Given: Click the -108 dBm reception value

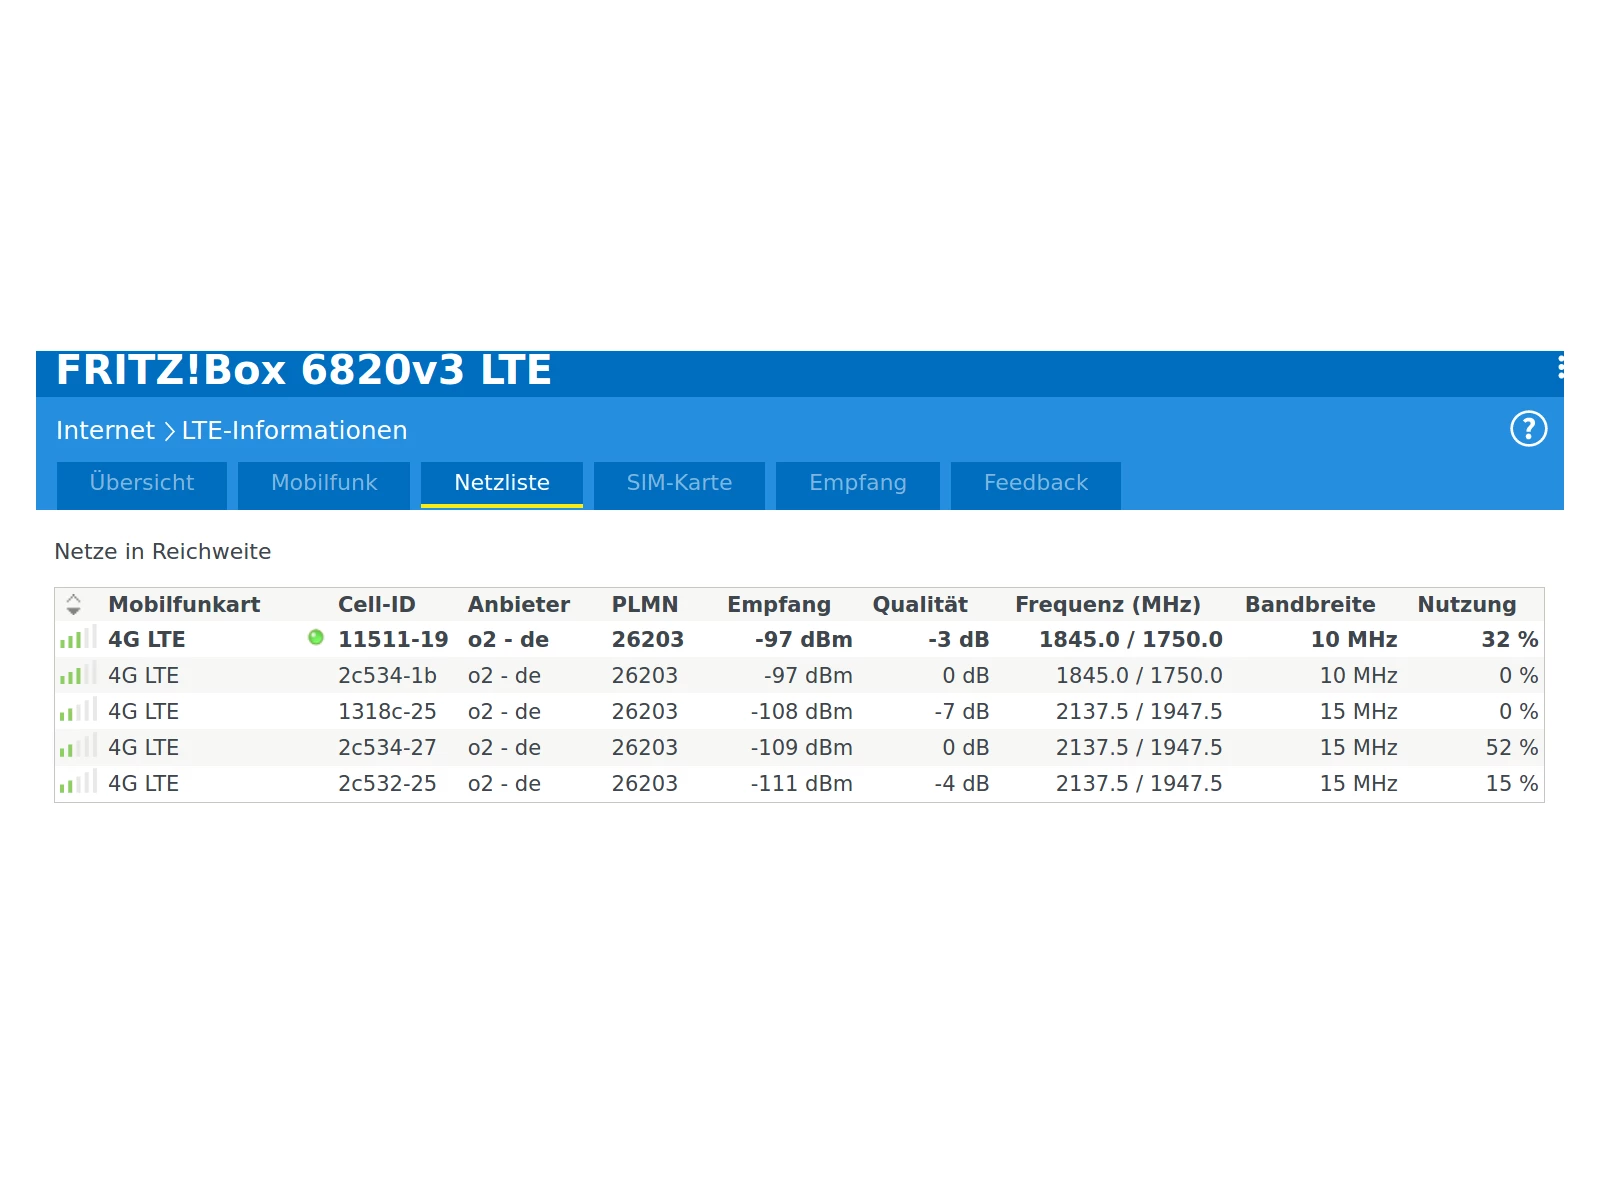Looking at the screenshot, I should point(802,711).
